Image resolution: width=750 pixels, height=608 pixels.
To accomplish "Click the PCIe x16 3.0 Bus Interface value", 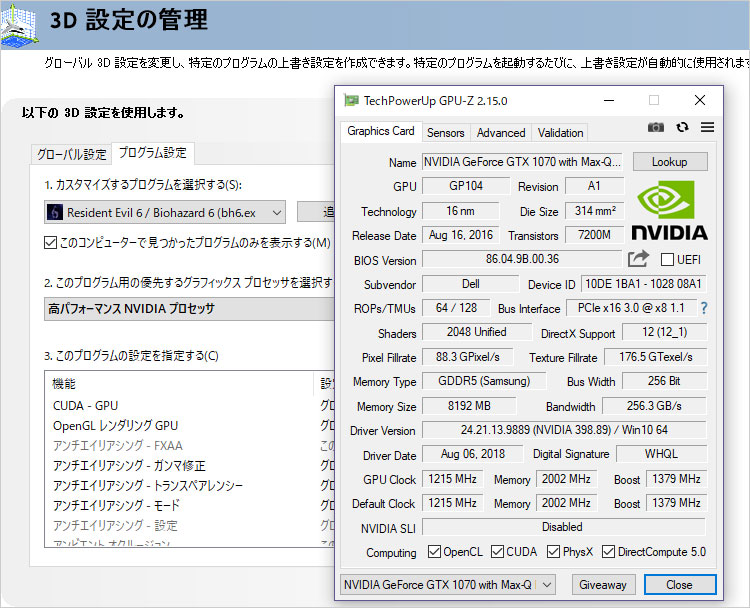I will tap(631, 308).
